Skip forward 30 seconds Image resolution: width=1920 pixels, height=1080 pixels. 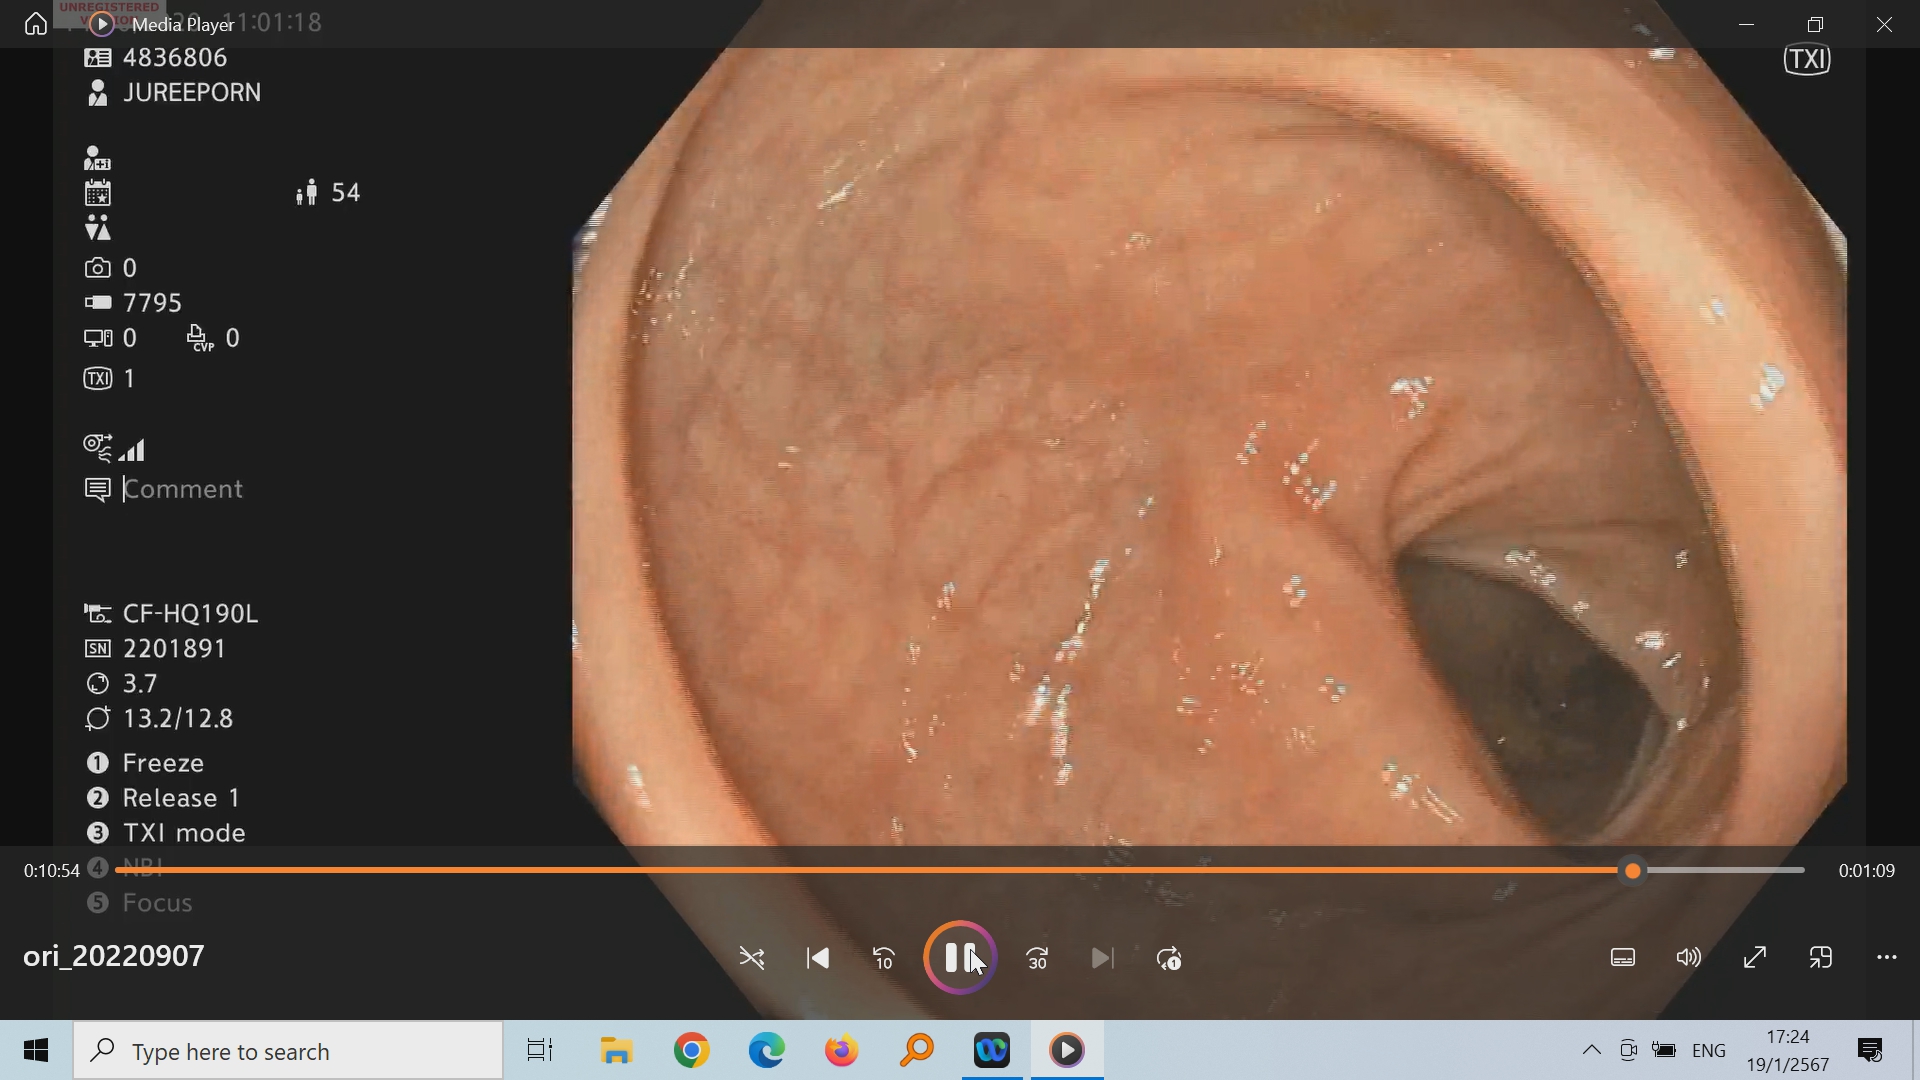click(x=1038, y=959)
